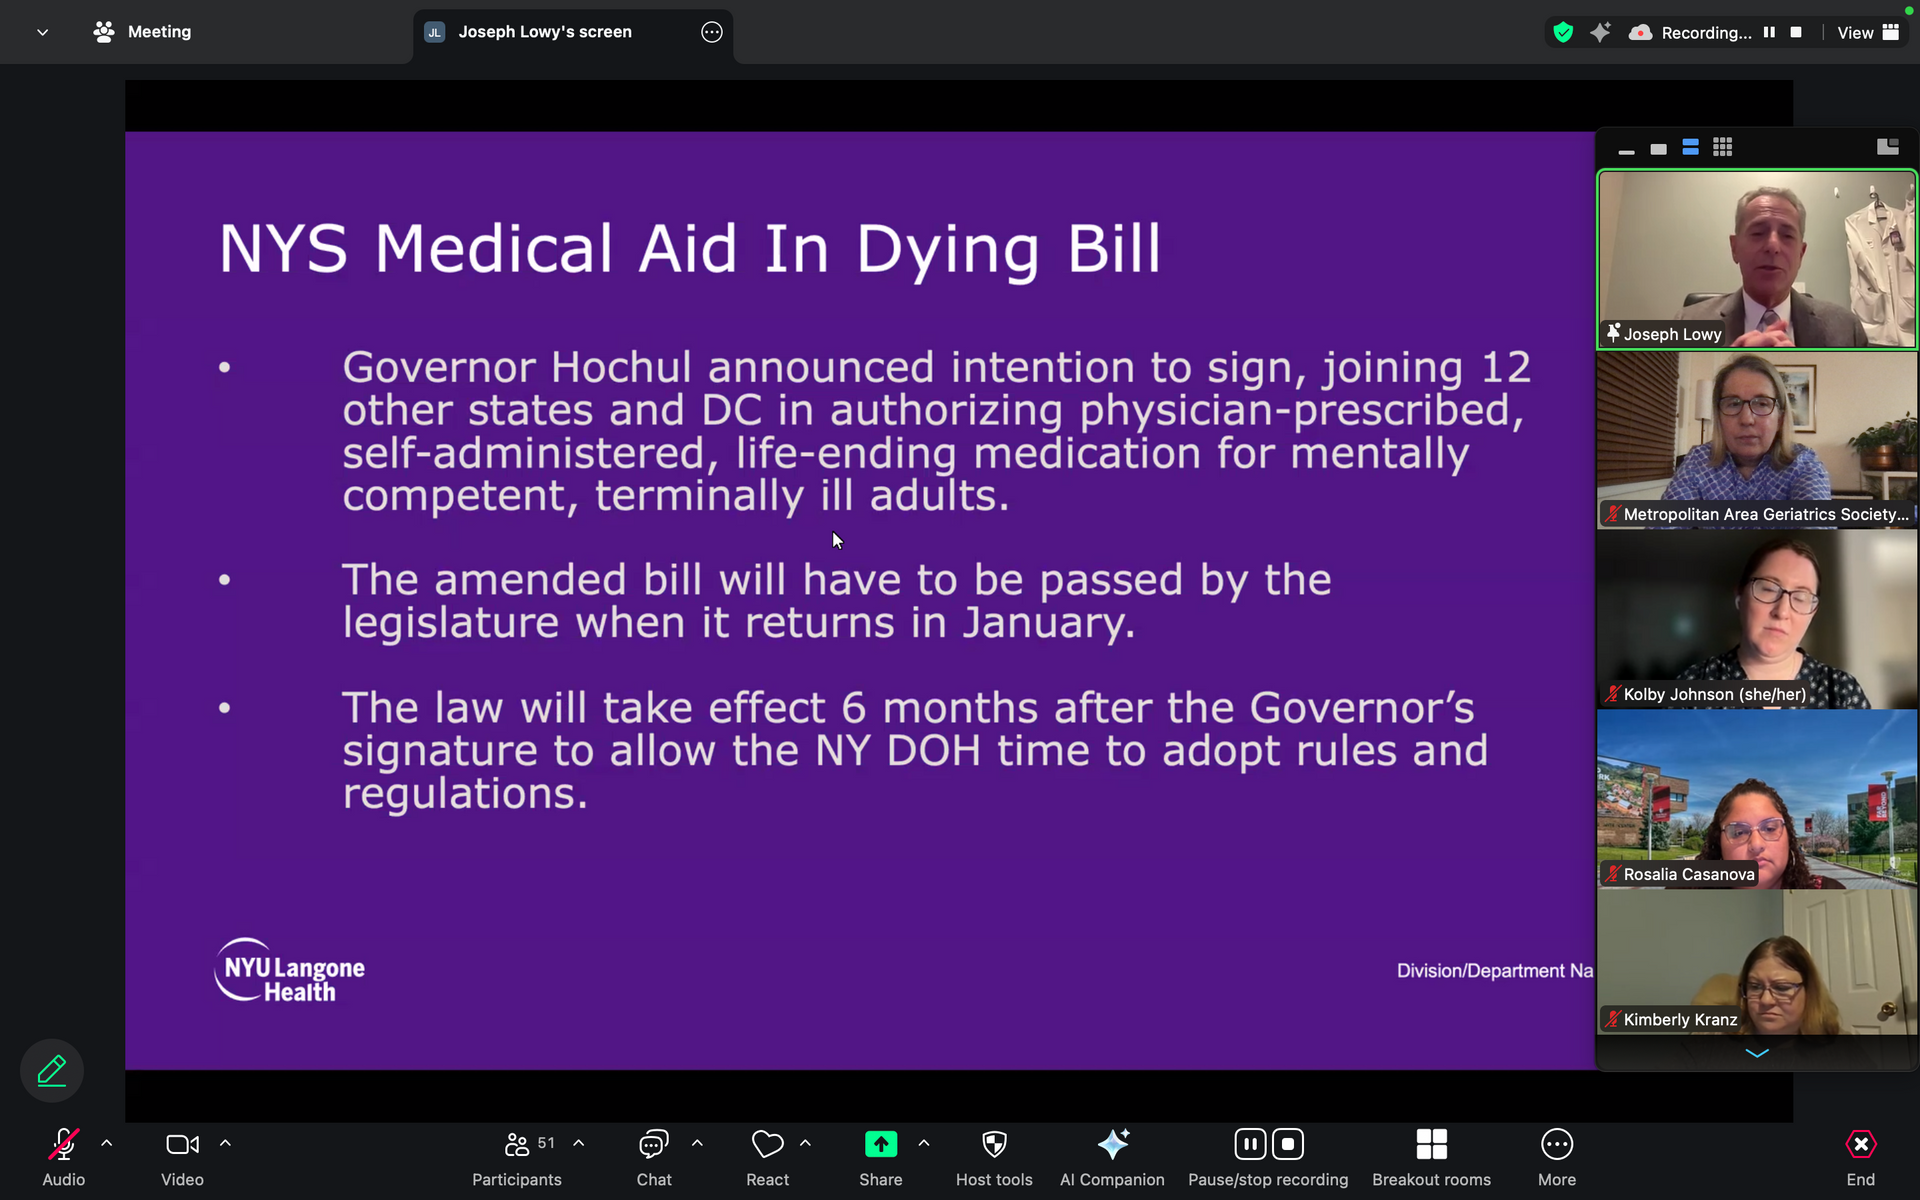Expand Share options arrow
The width and height of the screenshot is (1920, 1200).
[x=924, y=1143]
